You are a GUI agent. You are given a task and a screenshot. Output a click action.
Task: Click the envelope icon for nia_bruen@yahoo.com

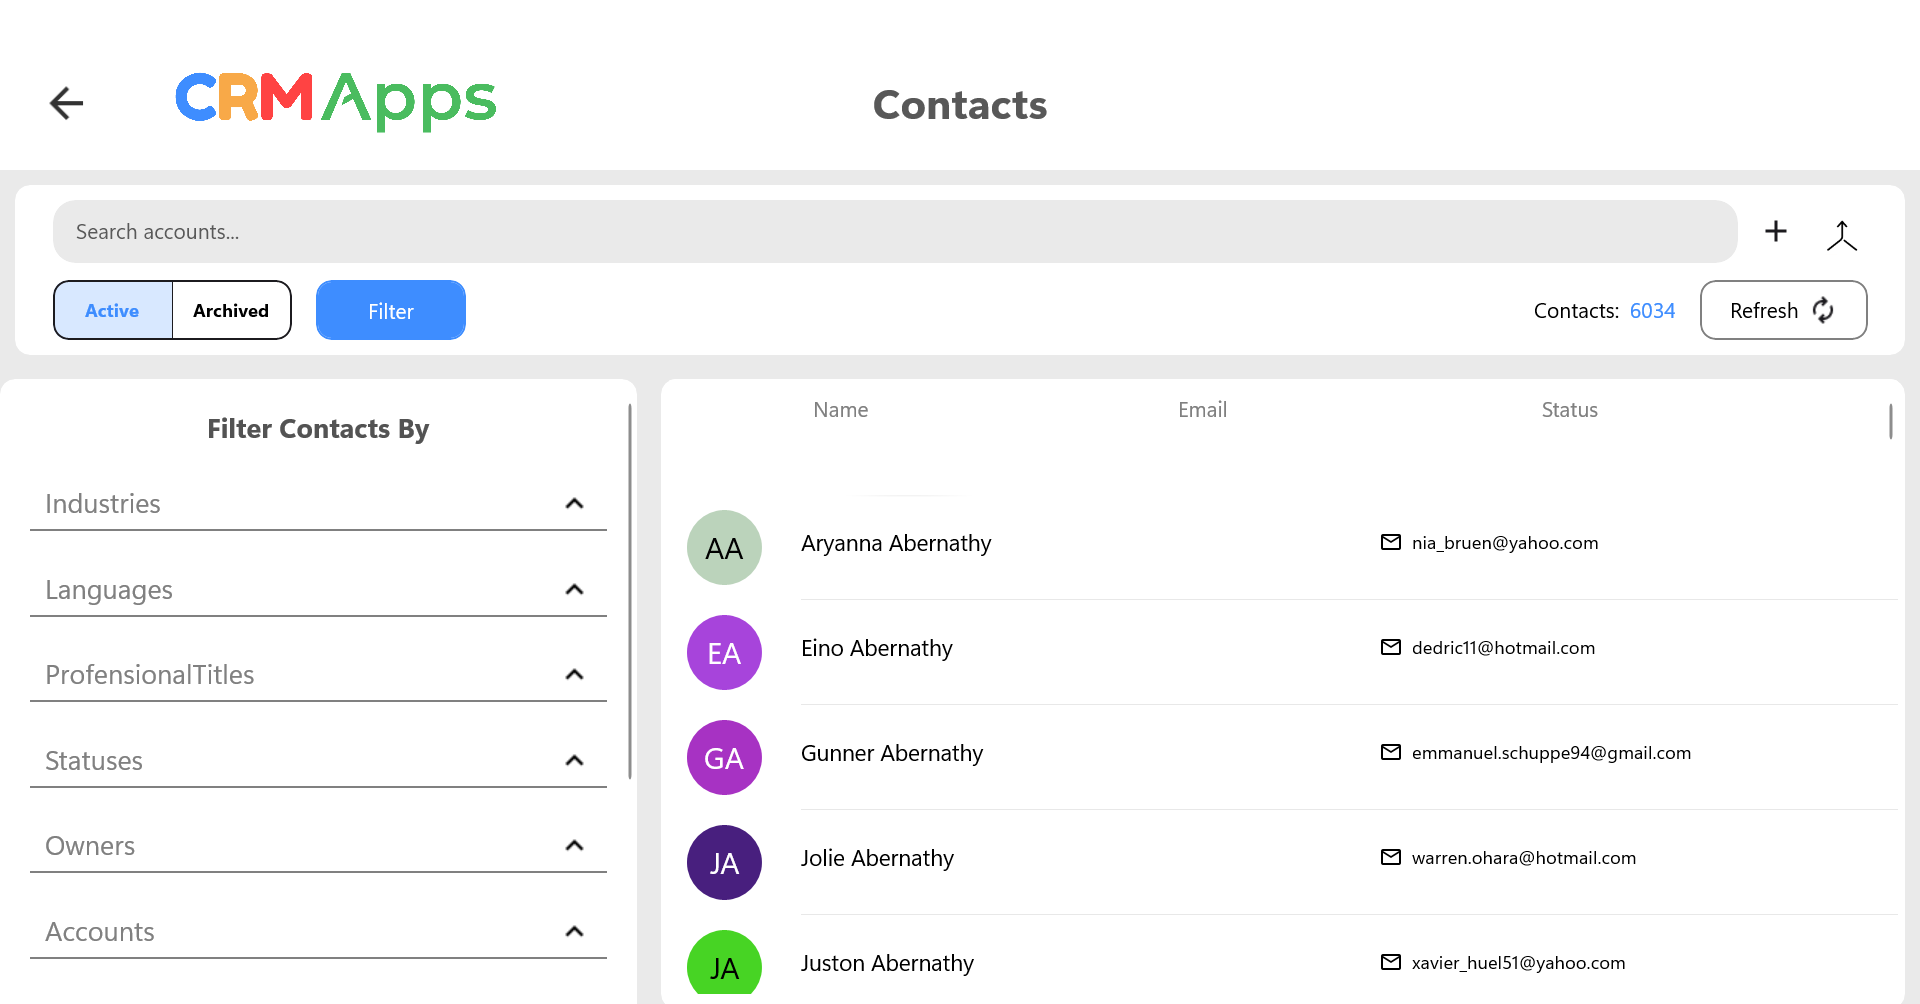(x=1390, y=543)
